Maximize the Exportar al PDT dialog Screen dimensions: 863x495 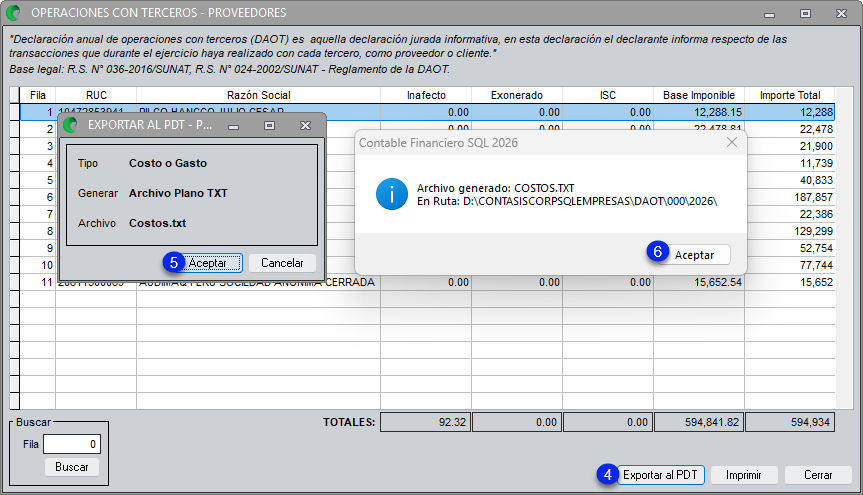[269, 126]
